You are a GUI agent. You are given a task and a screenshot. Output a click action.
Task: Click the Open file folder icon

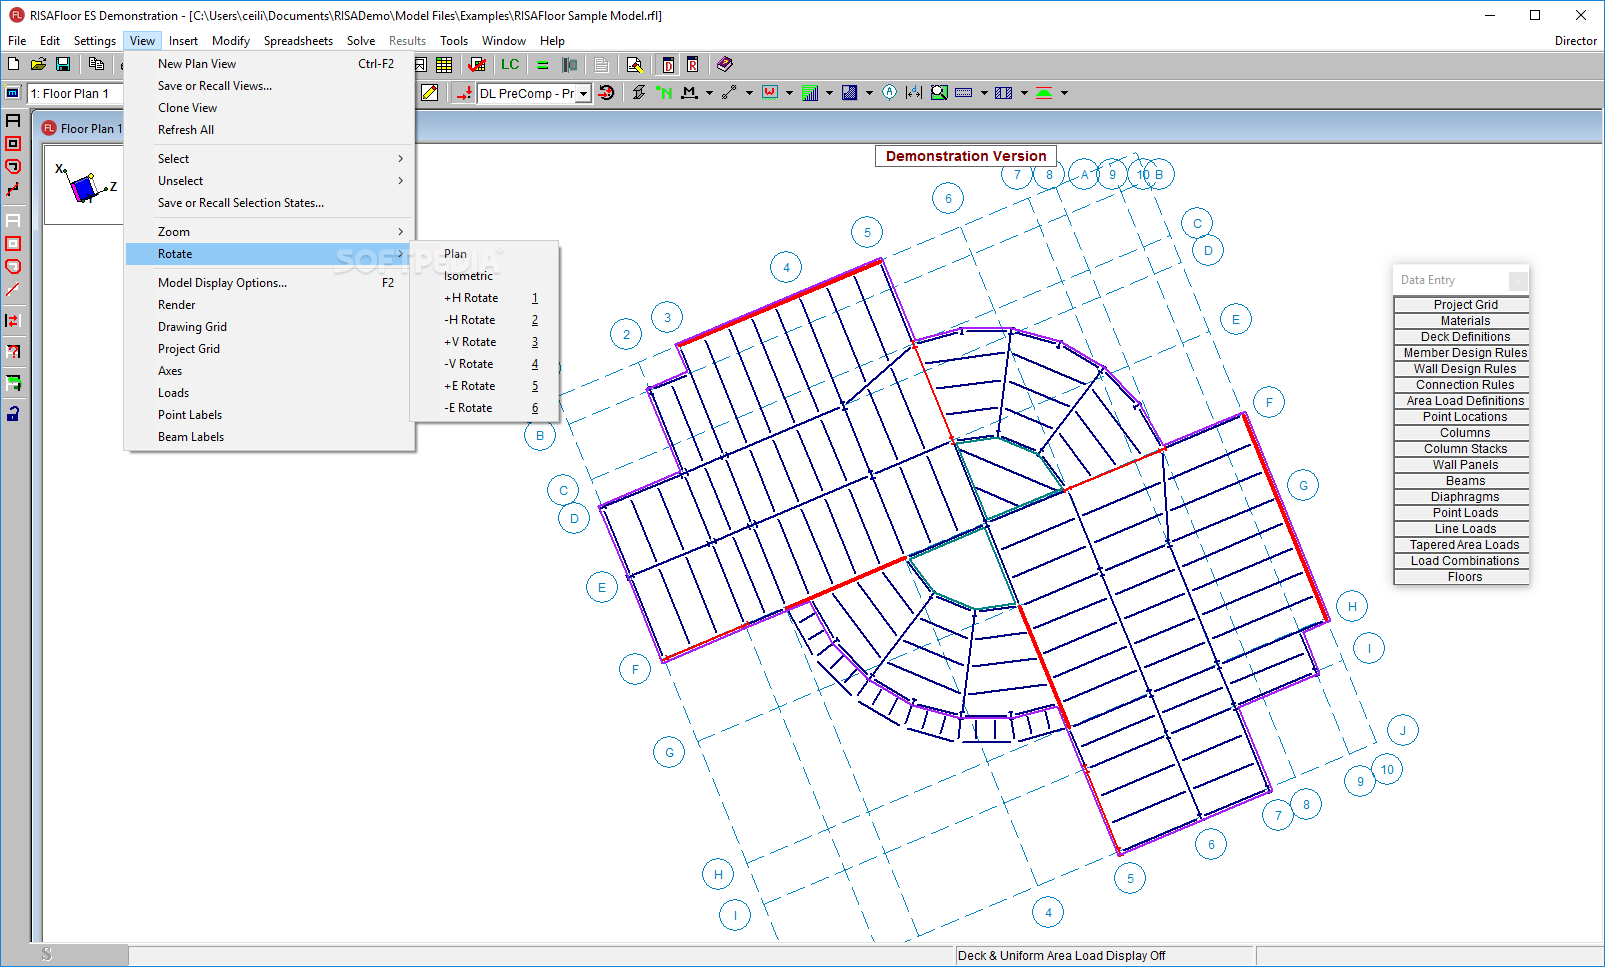tap(38, 64)
